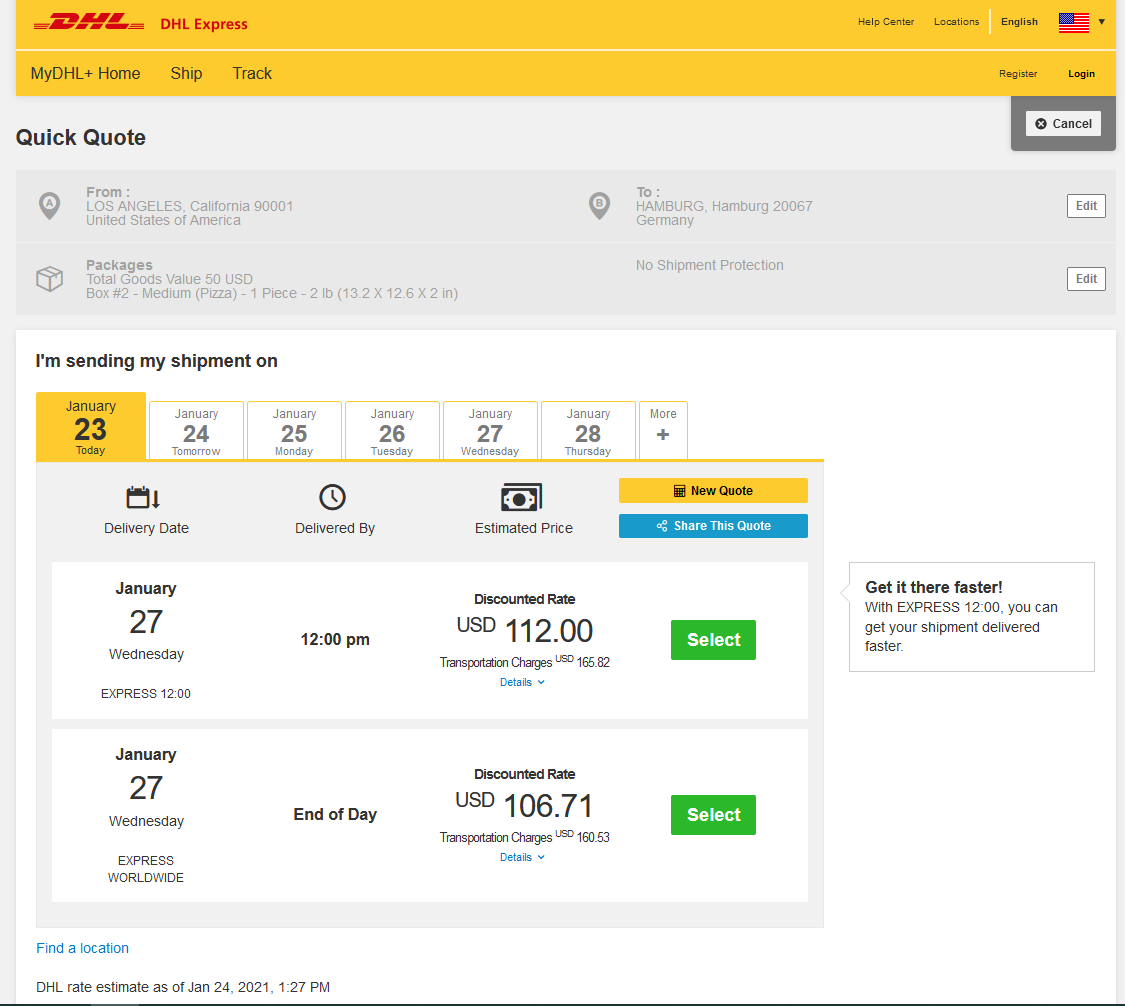1125x1006 pixels.
Task: Select the January 24 Tomorrow tab
Action: pyautogui.click(x=196, y=431)
